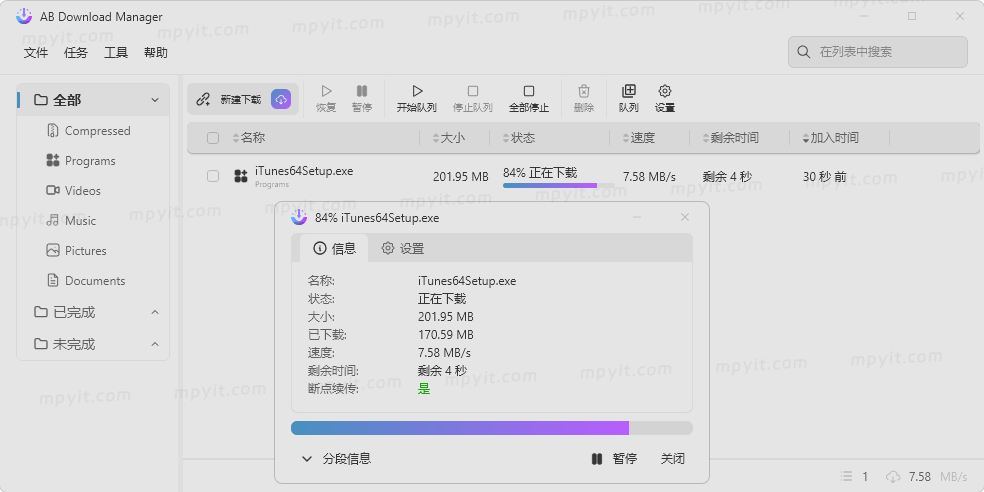Open the 工具 menu

(x=116, y=53)
